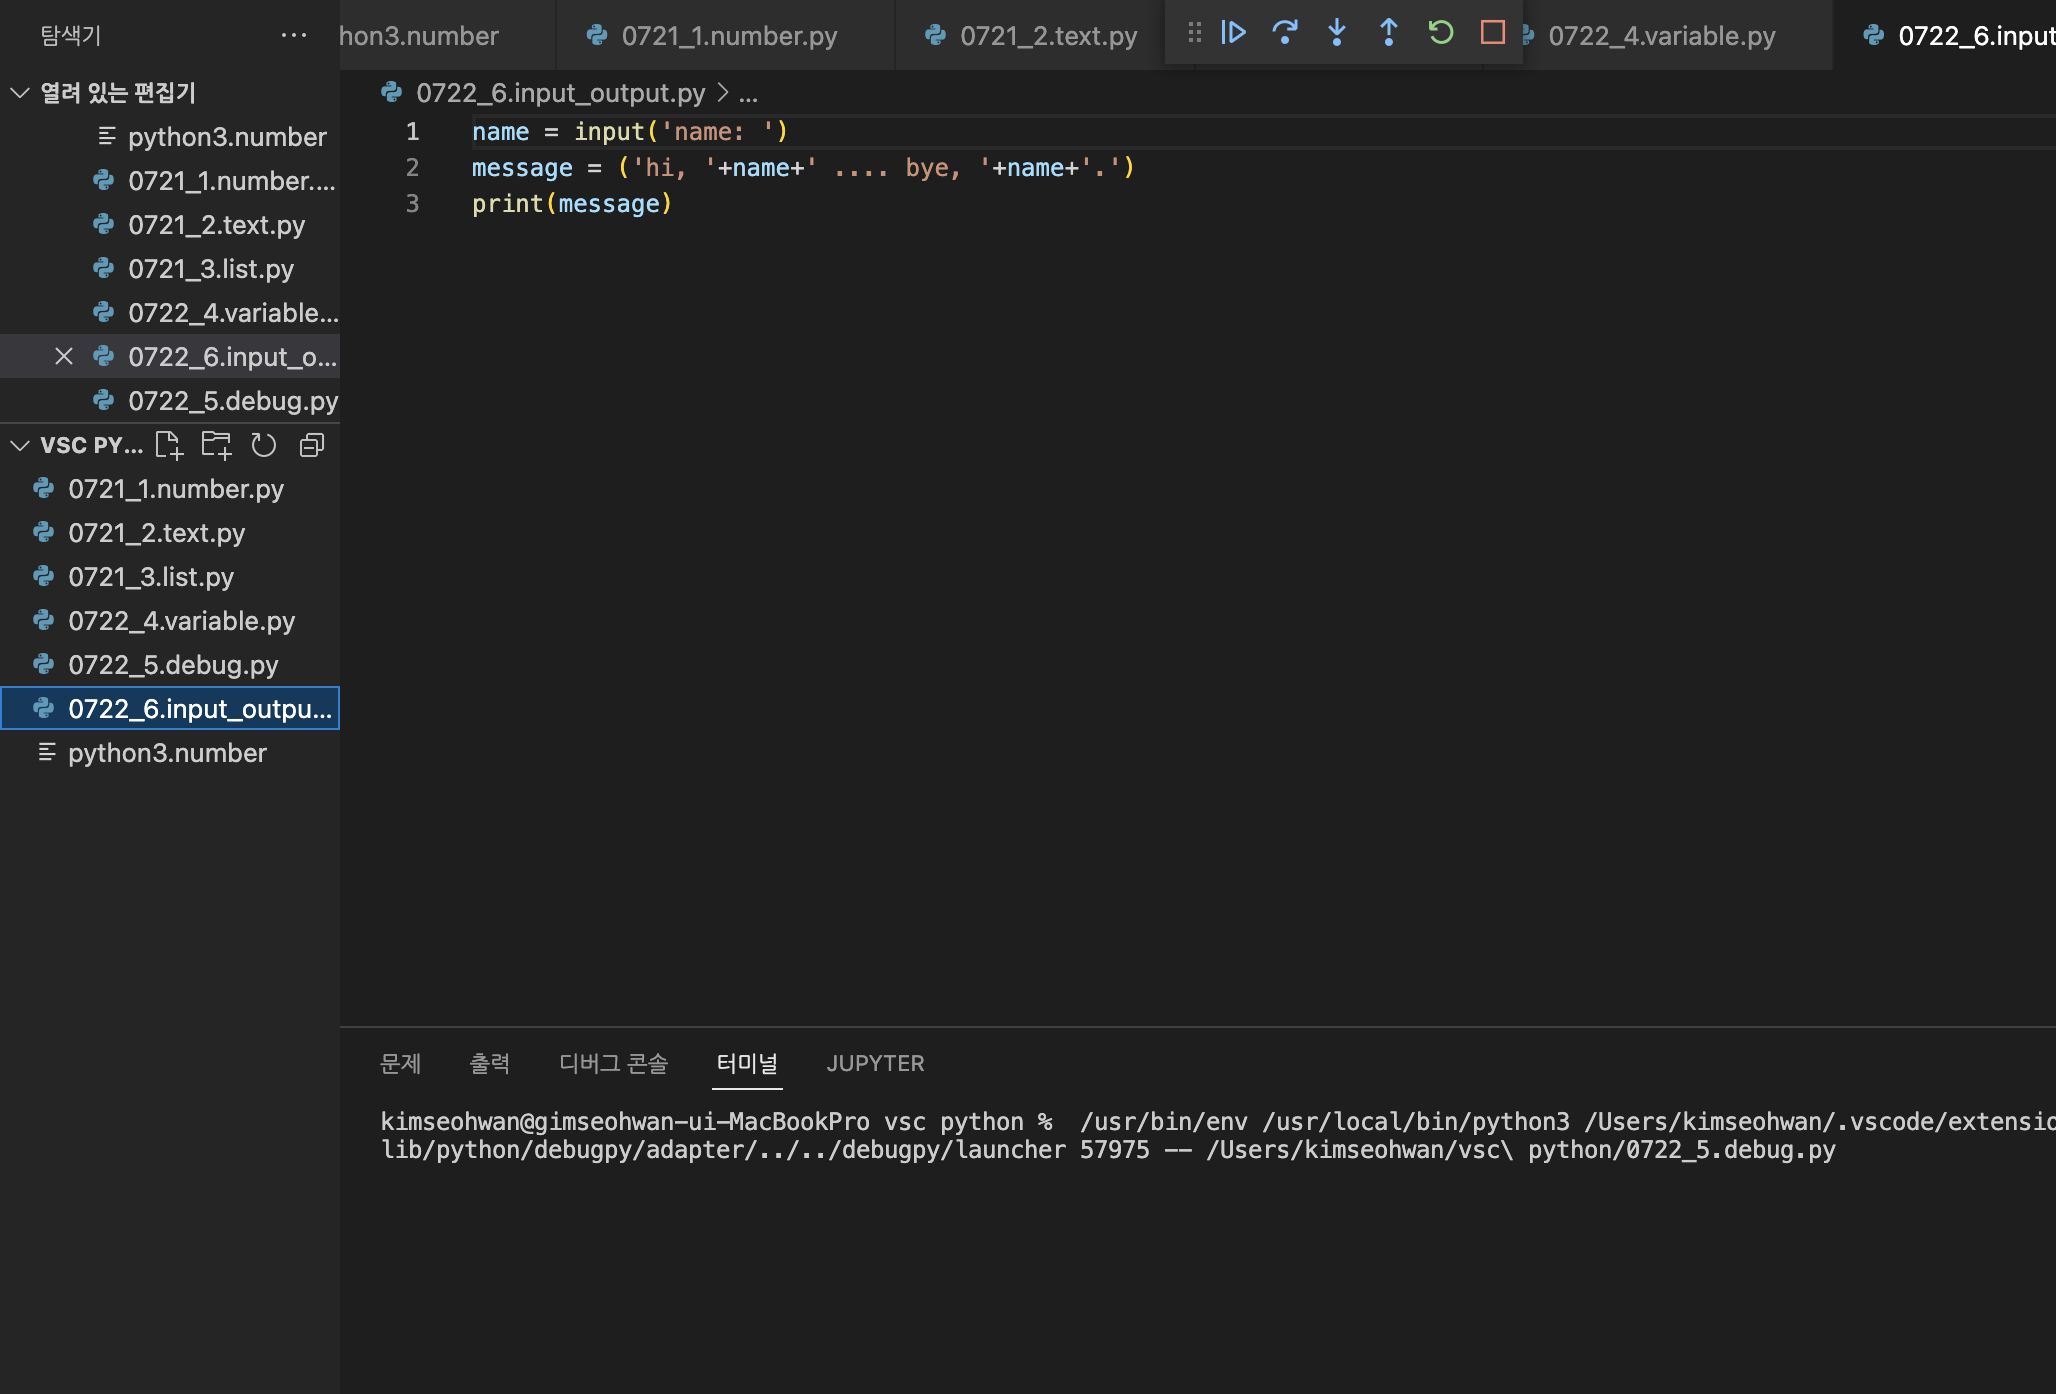The width and height of the screenshot is (2056, 1394).
Task: Click the debug Continue button
Action: point(1233,33)
